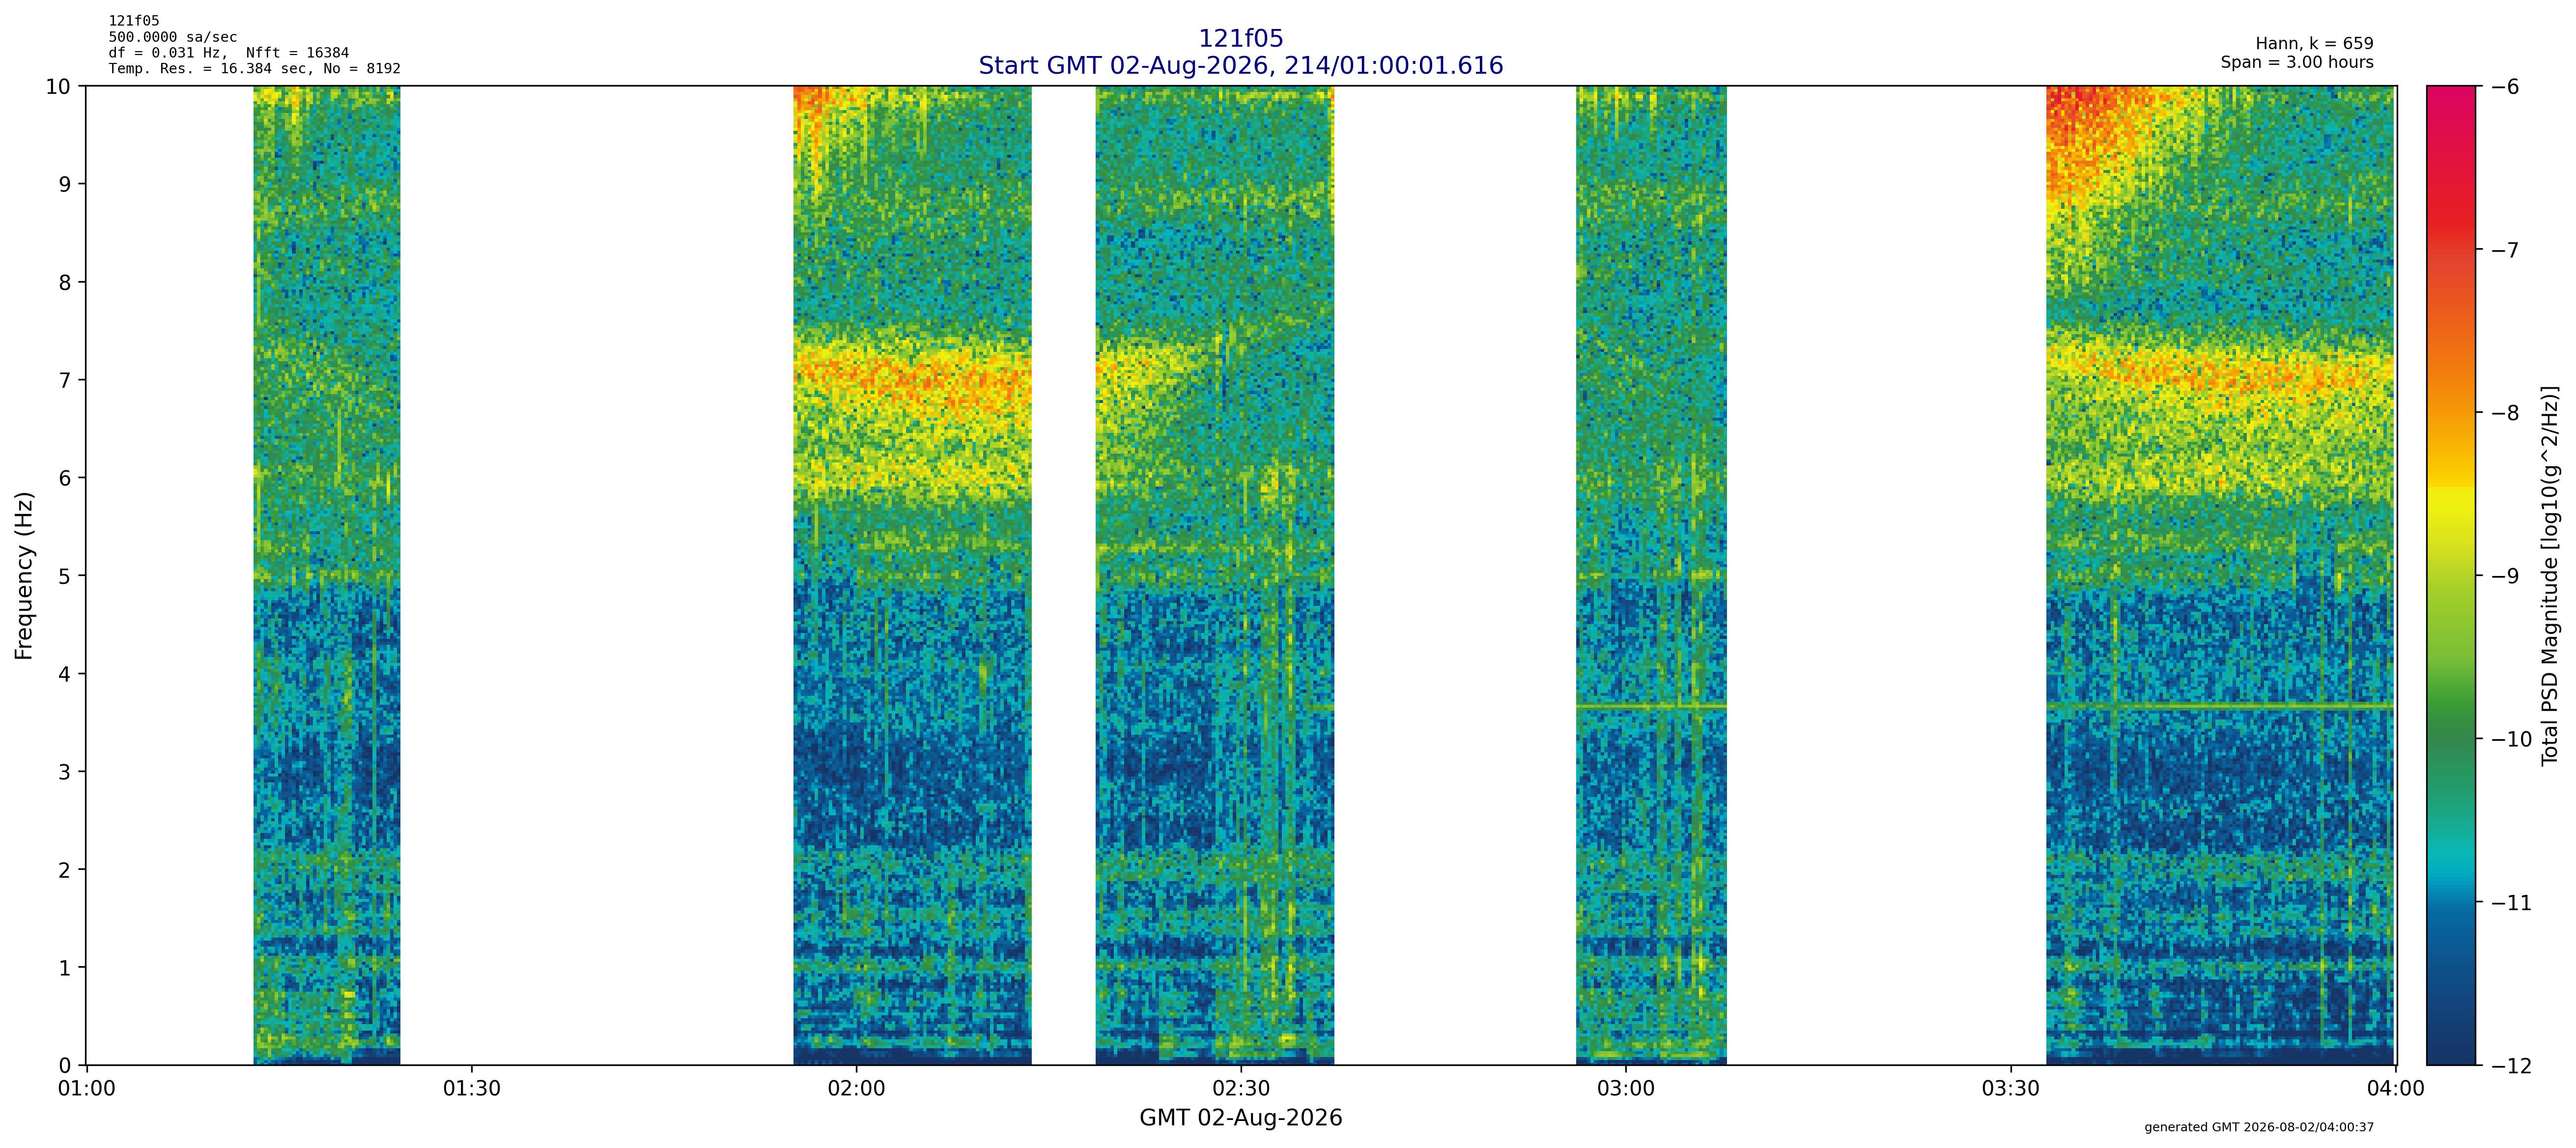Select the frequency axis tick label "9"
The image size is (2576, 1148).
tap(65, 185)
